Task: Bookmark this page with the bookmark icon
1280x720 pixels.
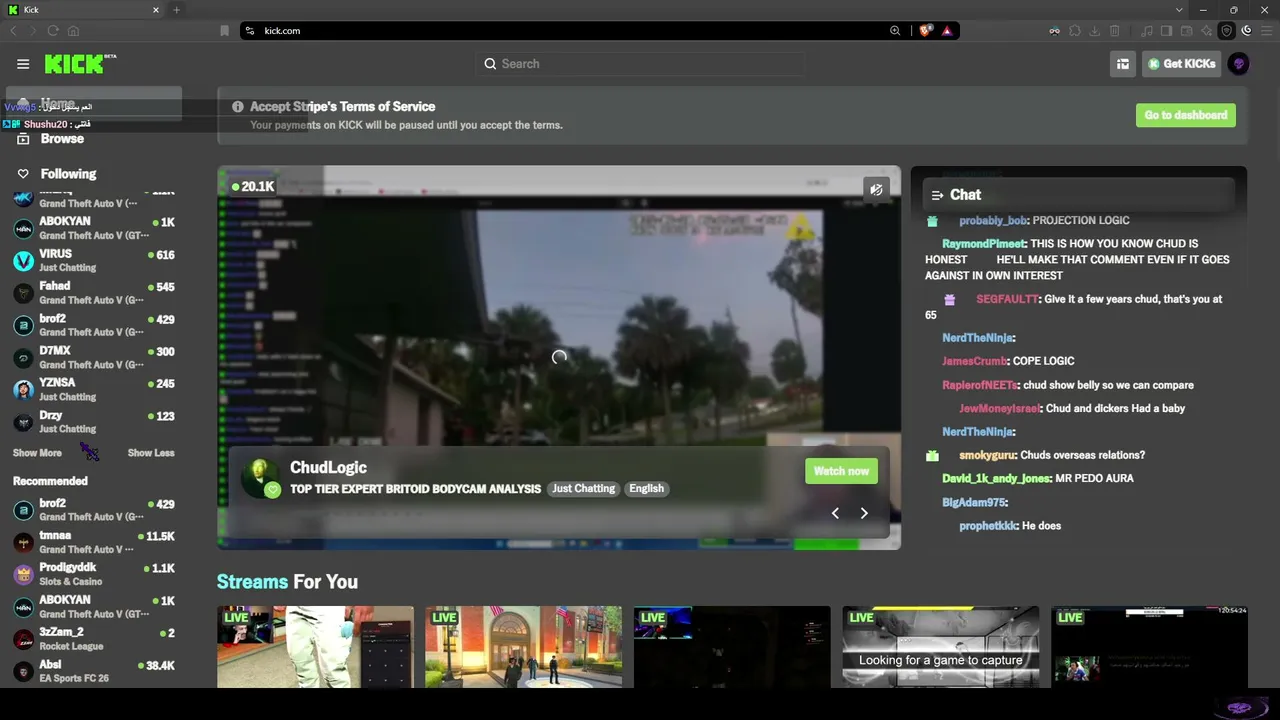Action: coord(224,31)
